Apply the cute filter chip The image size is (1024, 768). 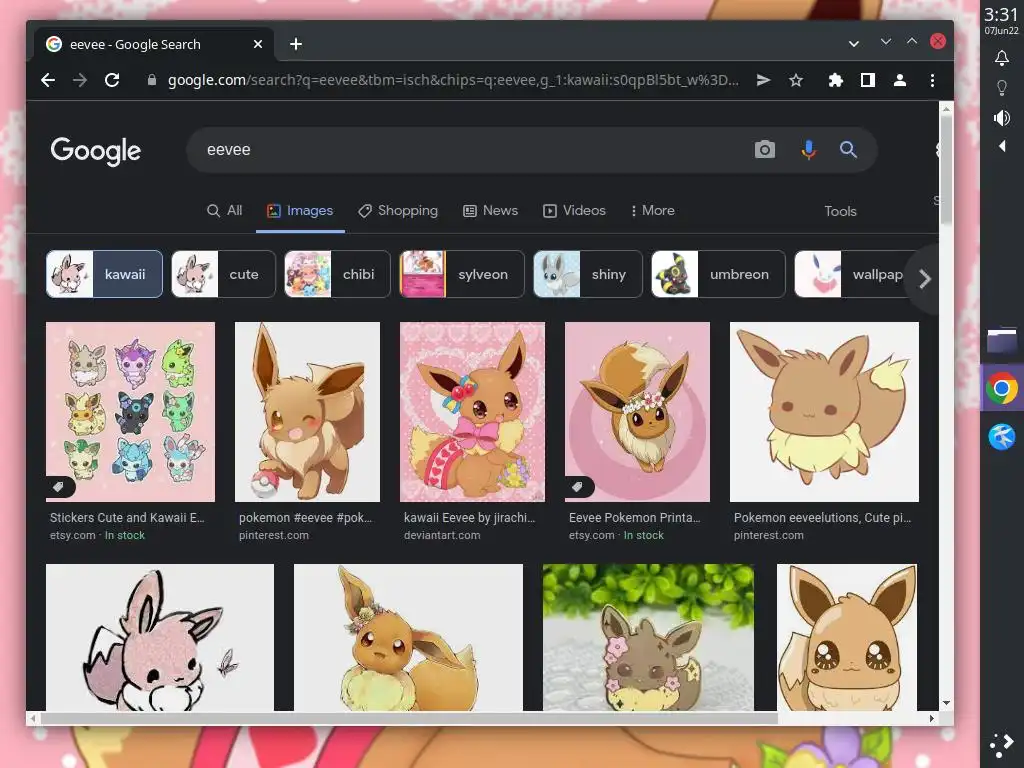223,274
